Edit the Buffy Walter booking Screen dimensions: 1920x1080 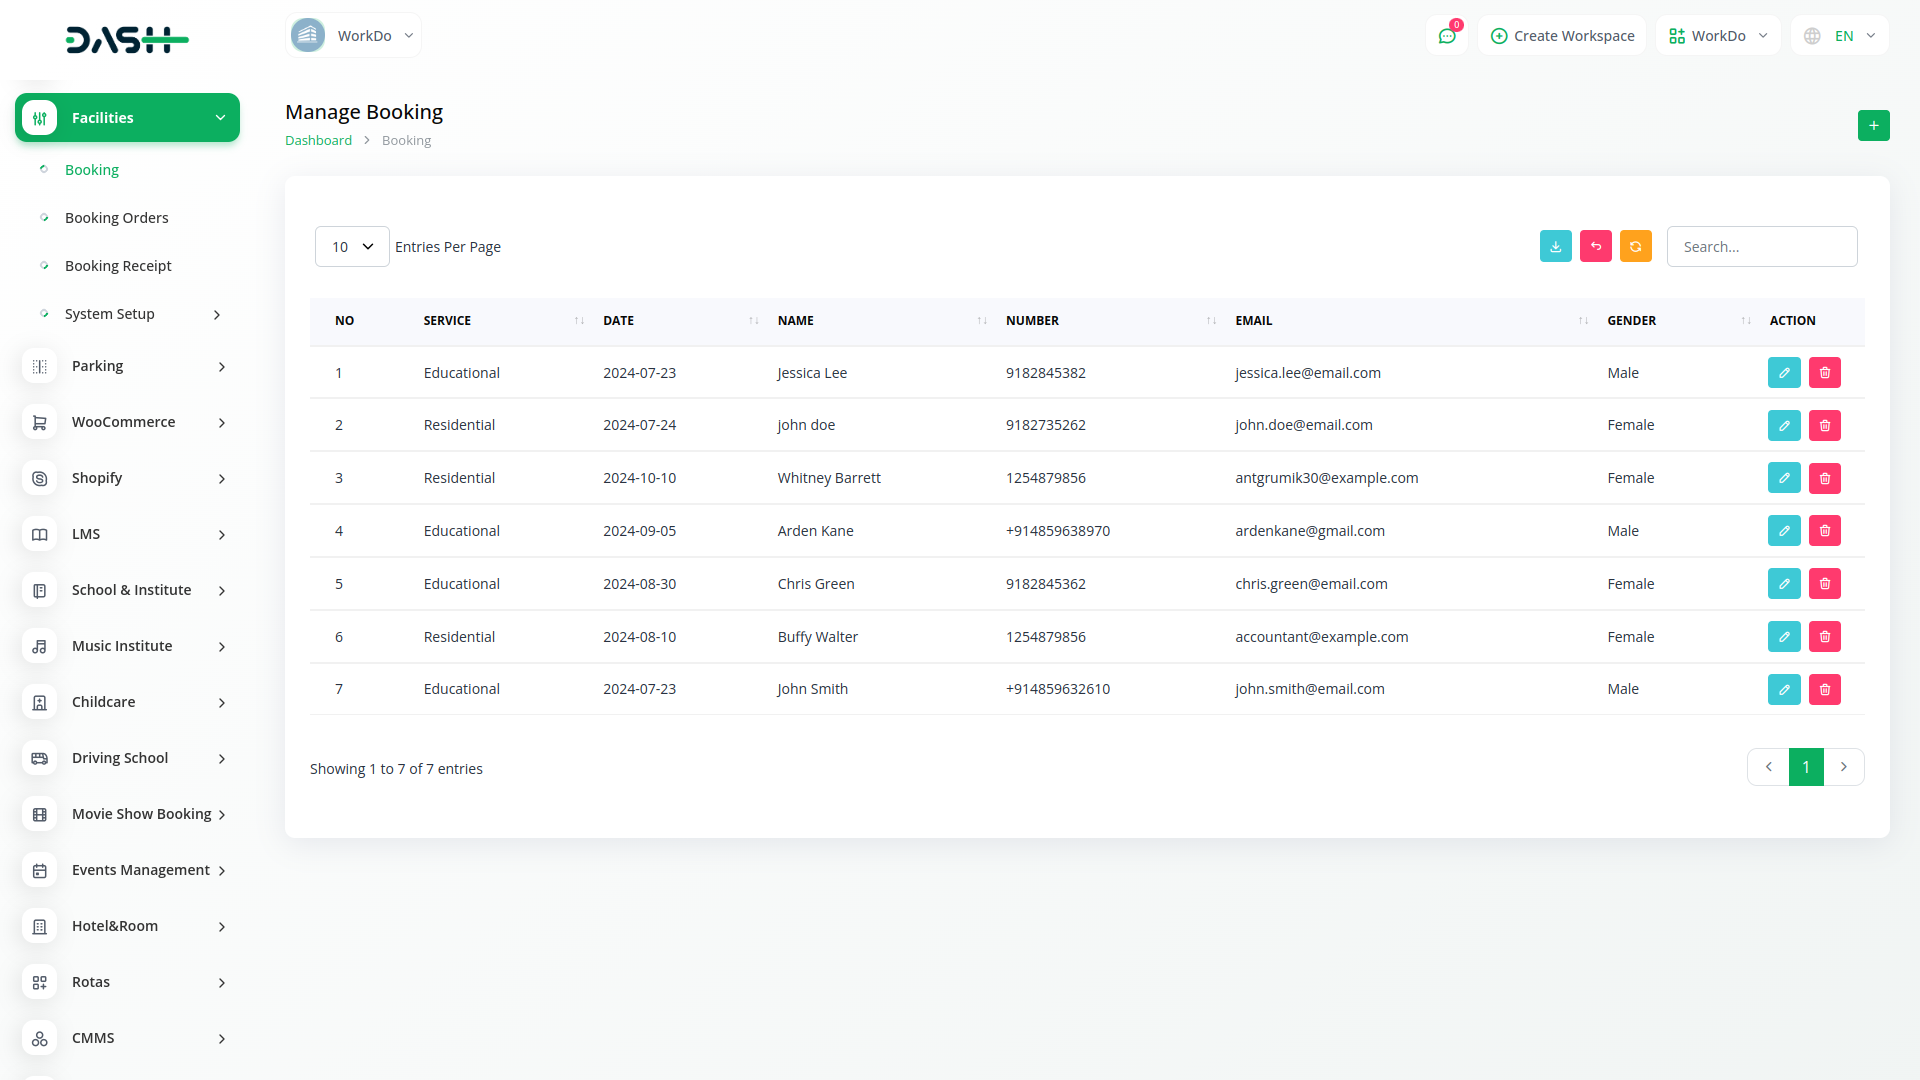point(1784,637)
